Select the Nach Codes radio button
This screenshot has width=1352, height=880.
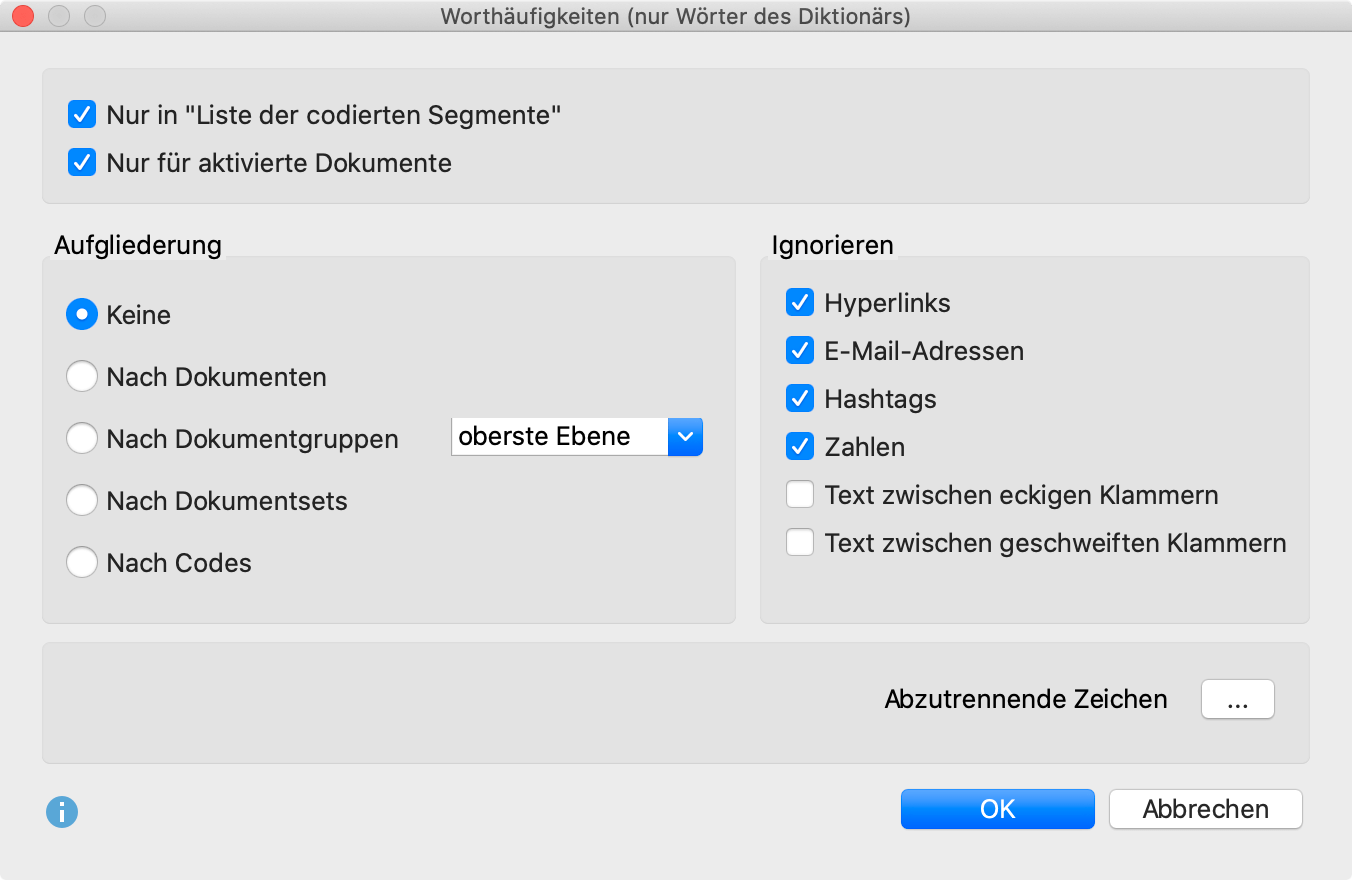coord(82,563)
